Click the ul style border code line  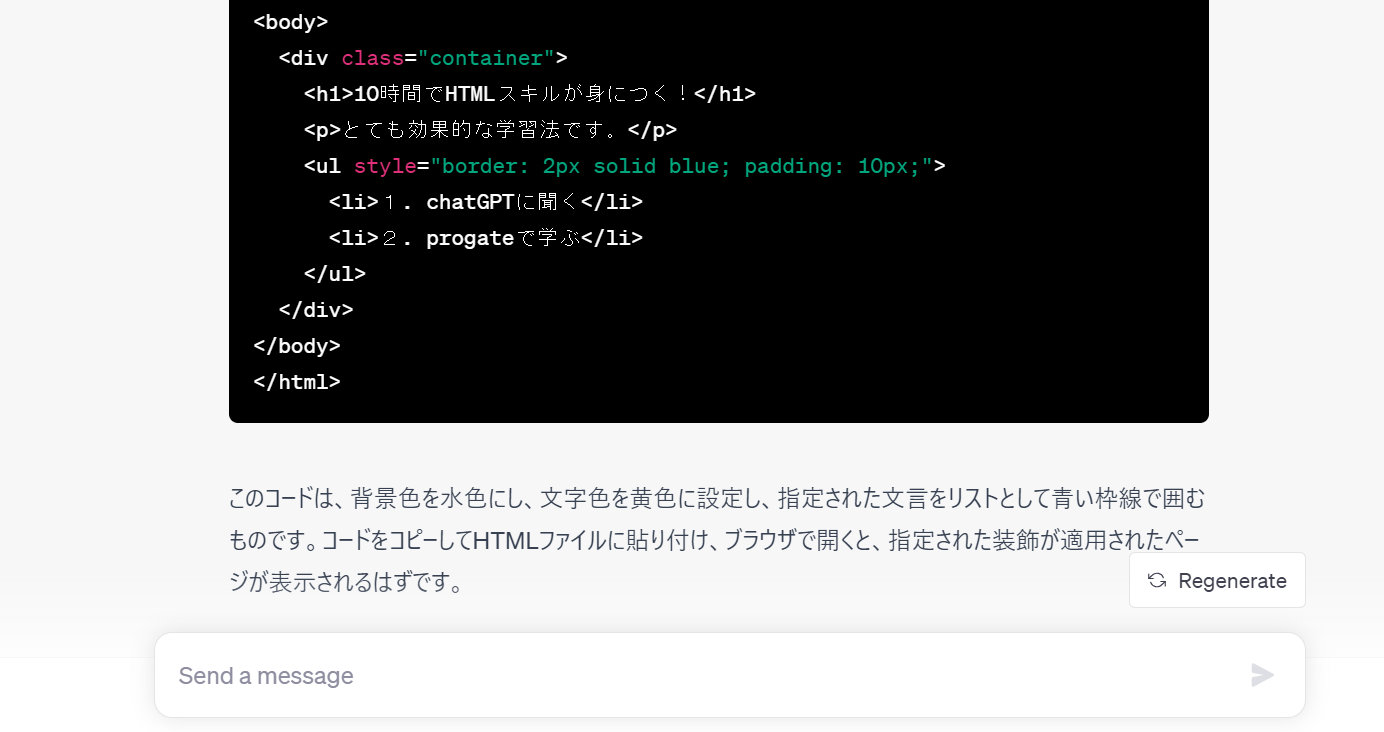coord(625,166)
